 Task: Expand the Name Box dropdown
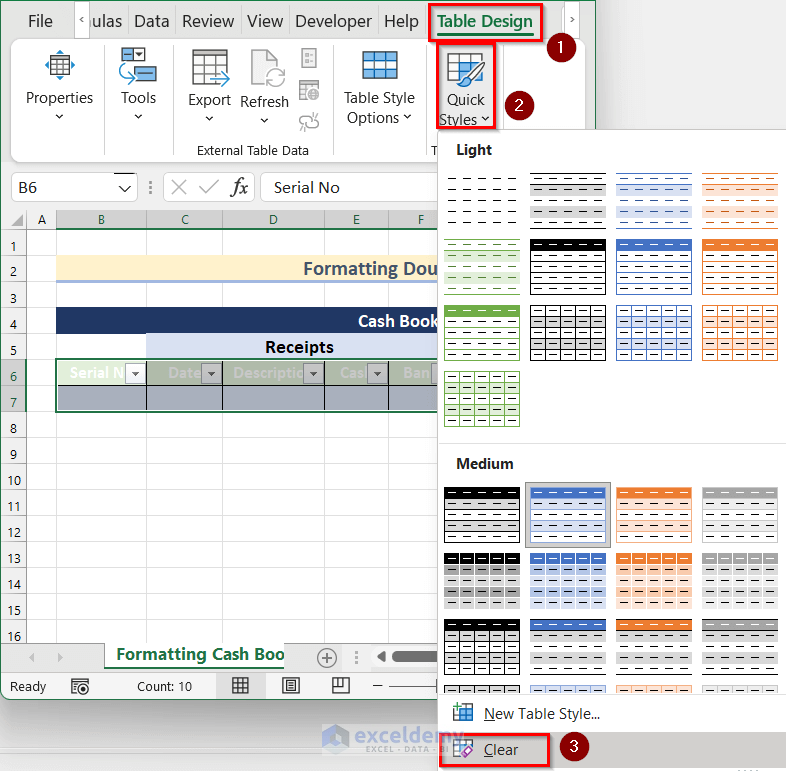(x=124, y=188)
